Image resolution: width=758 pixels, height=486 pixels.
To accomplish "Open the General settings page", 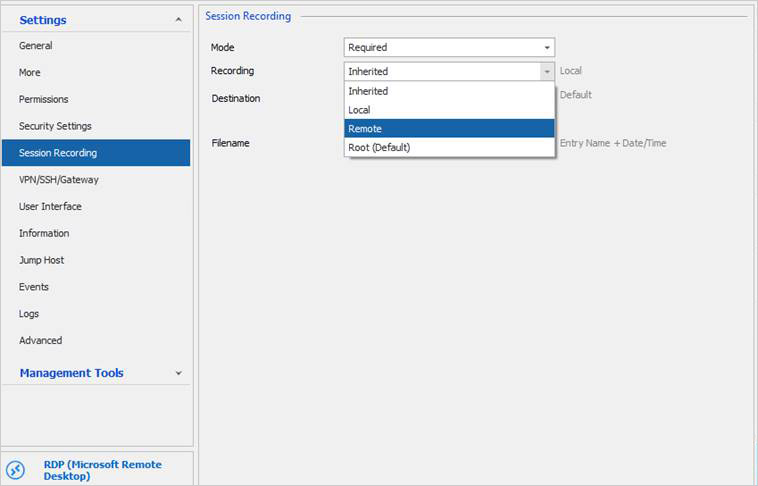I will [x=36, y=46].
